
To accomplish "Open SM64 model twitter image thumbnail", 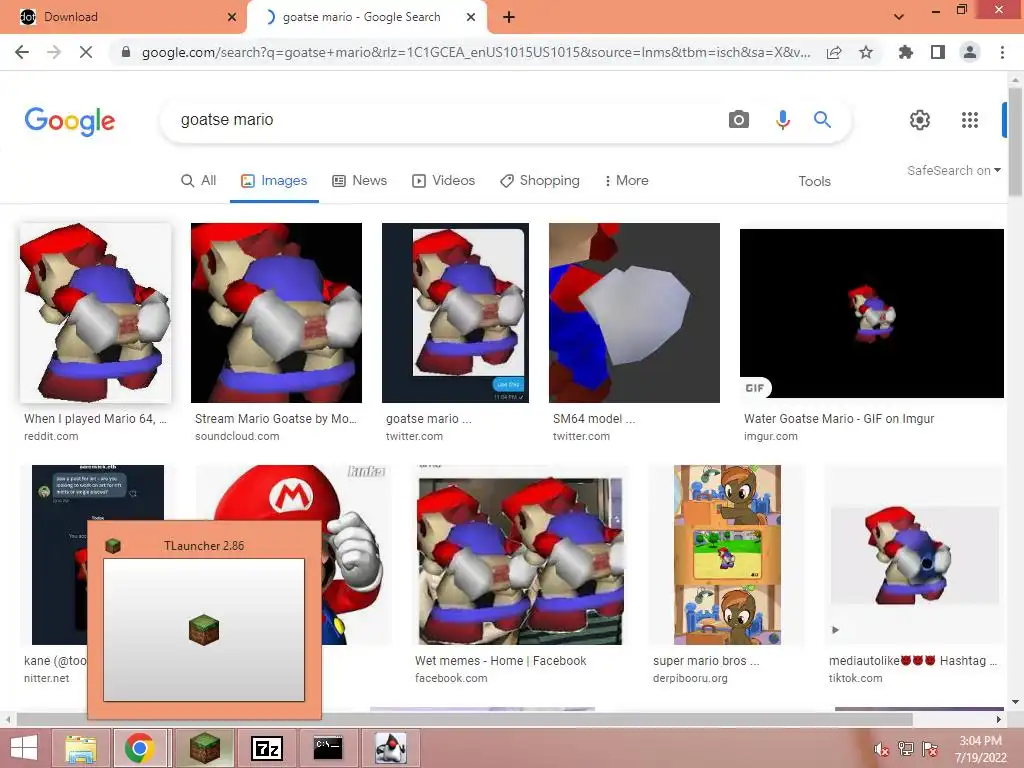I will [x=634, y=313].
